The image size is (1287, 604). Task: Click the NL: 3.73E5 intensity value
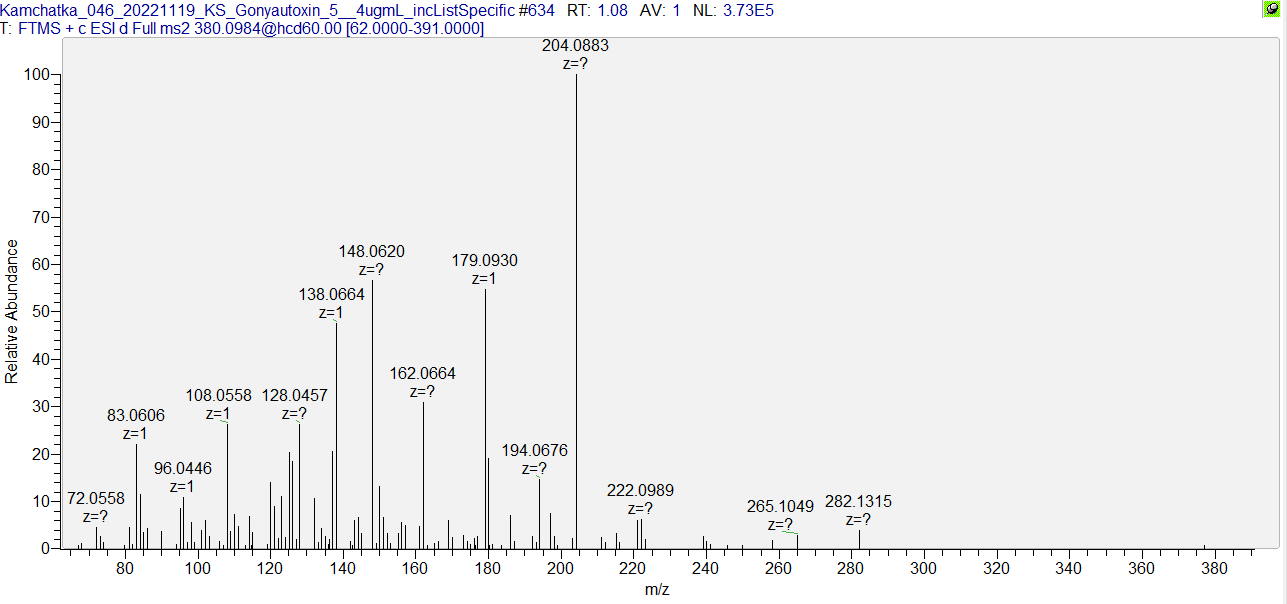click(x=733, y=10)
